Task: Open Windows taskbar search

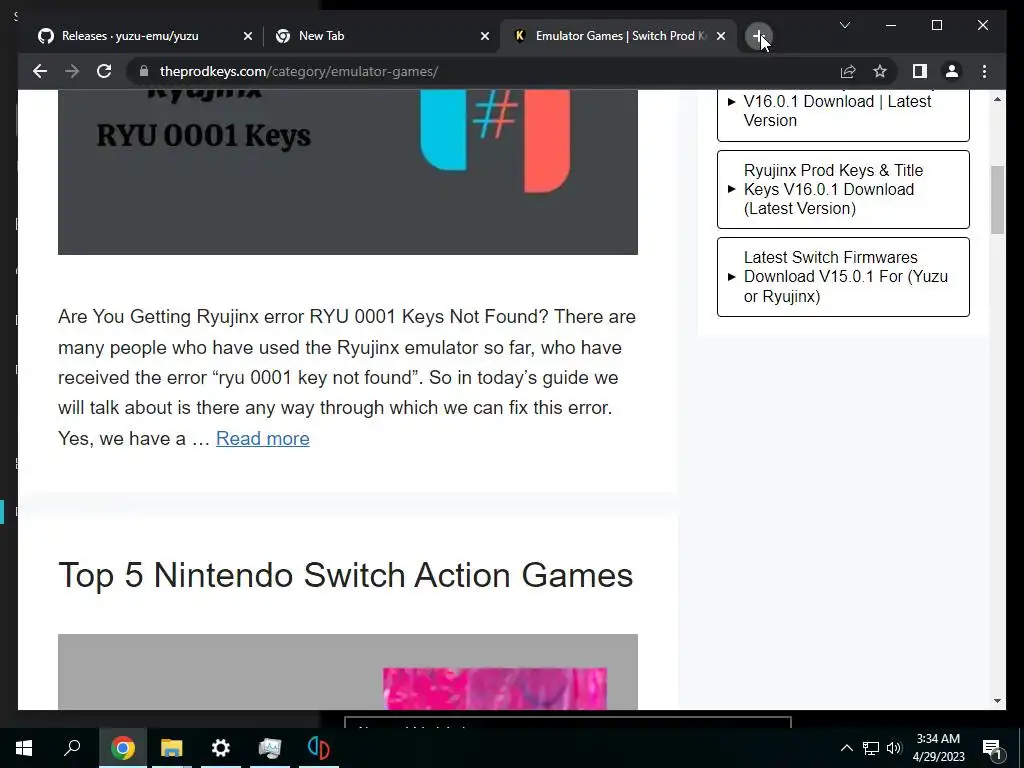Action: [x=72, y=748]
